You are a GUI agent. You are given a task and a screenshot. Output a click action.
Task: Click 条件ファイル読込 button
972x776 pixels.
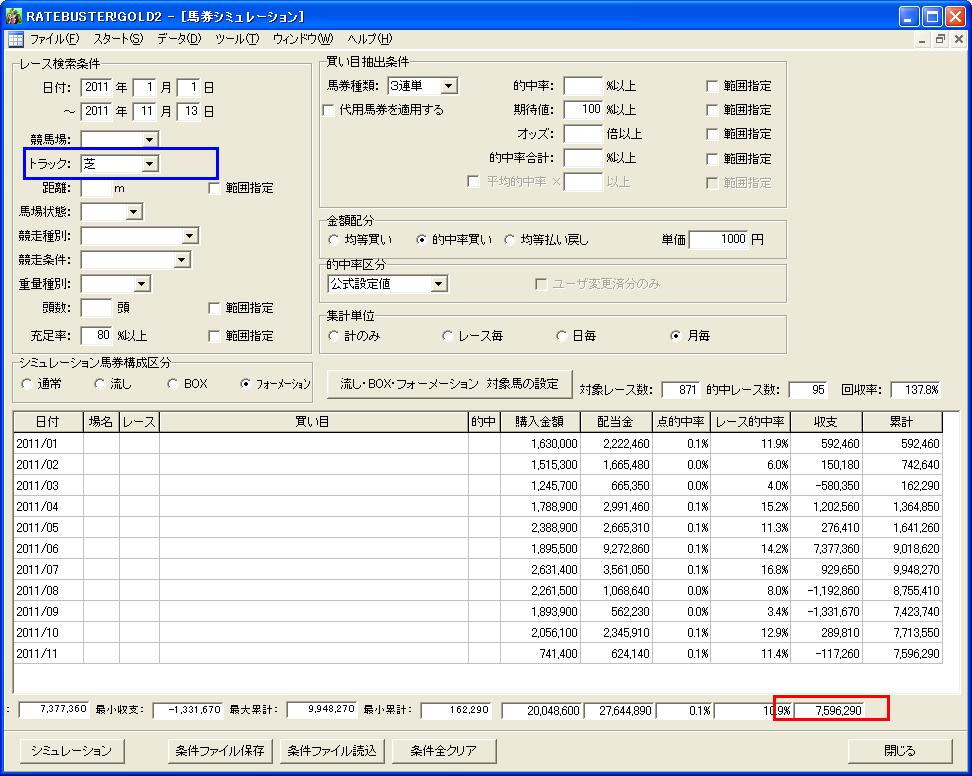(332, 751)
